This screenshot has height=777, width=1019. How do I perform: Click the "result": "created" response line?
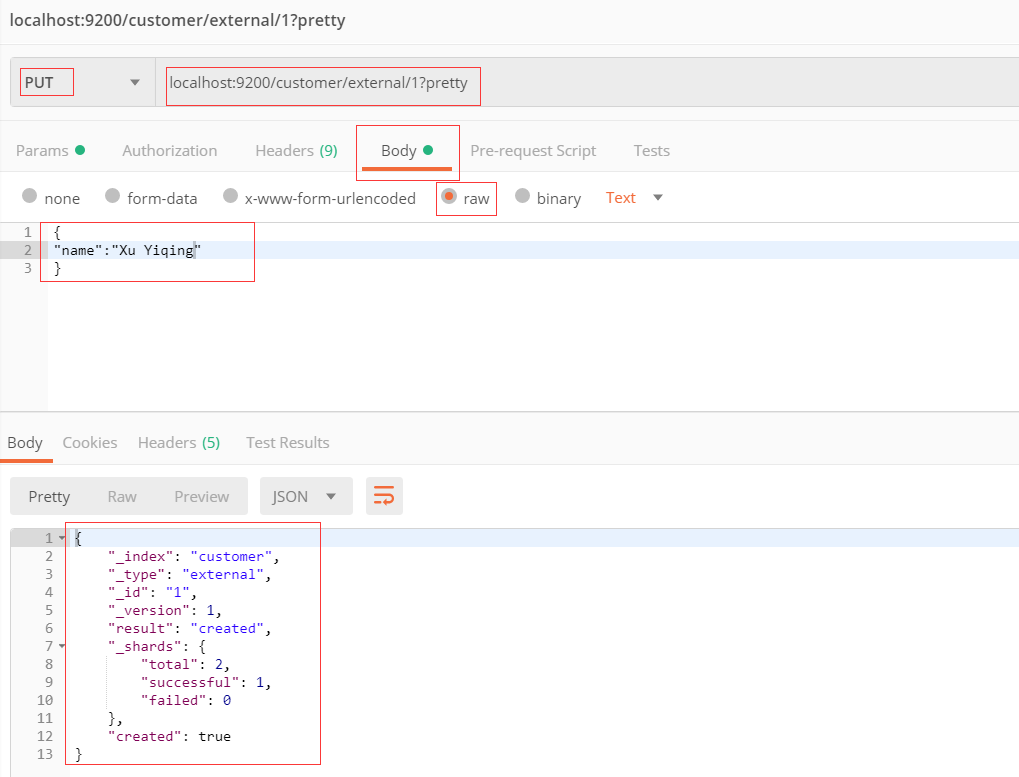pos(189,629)
